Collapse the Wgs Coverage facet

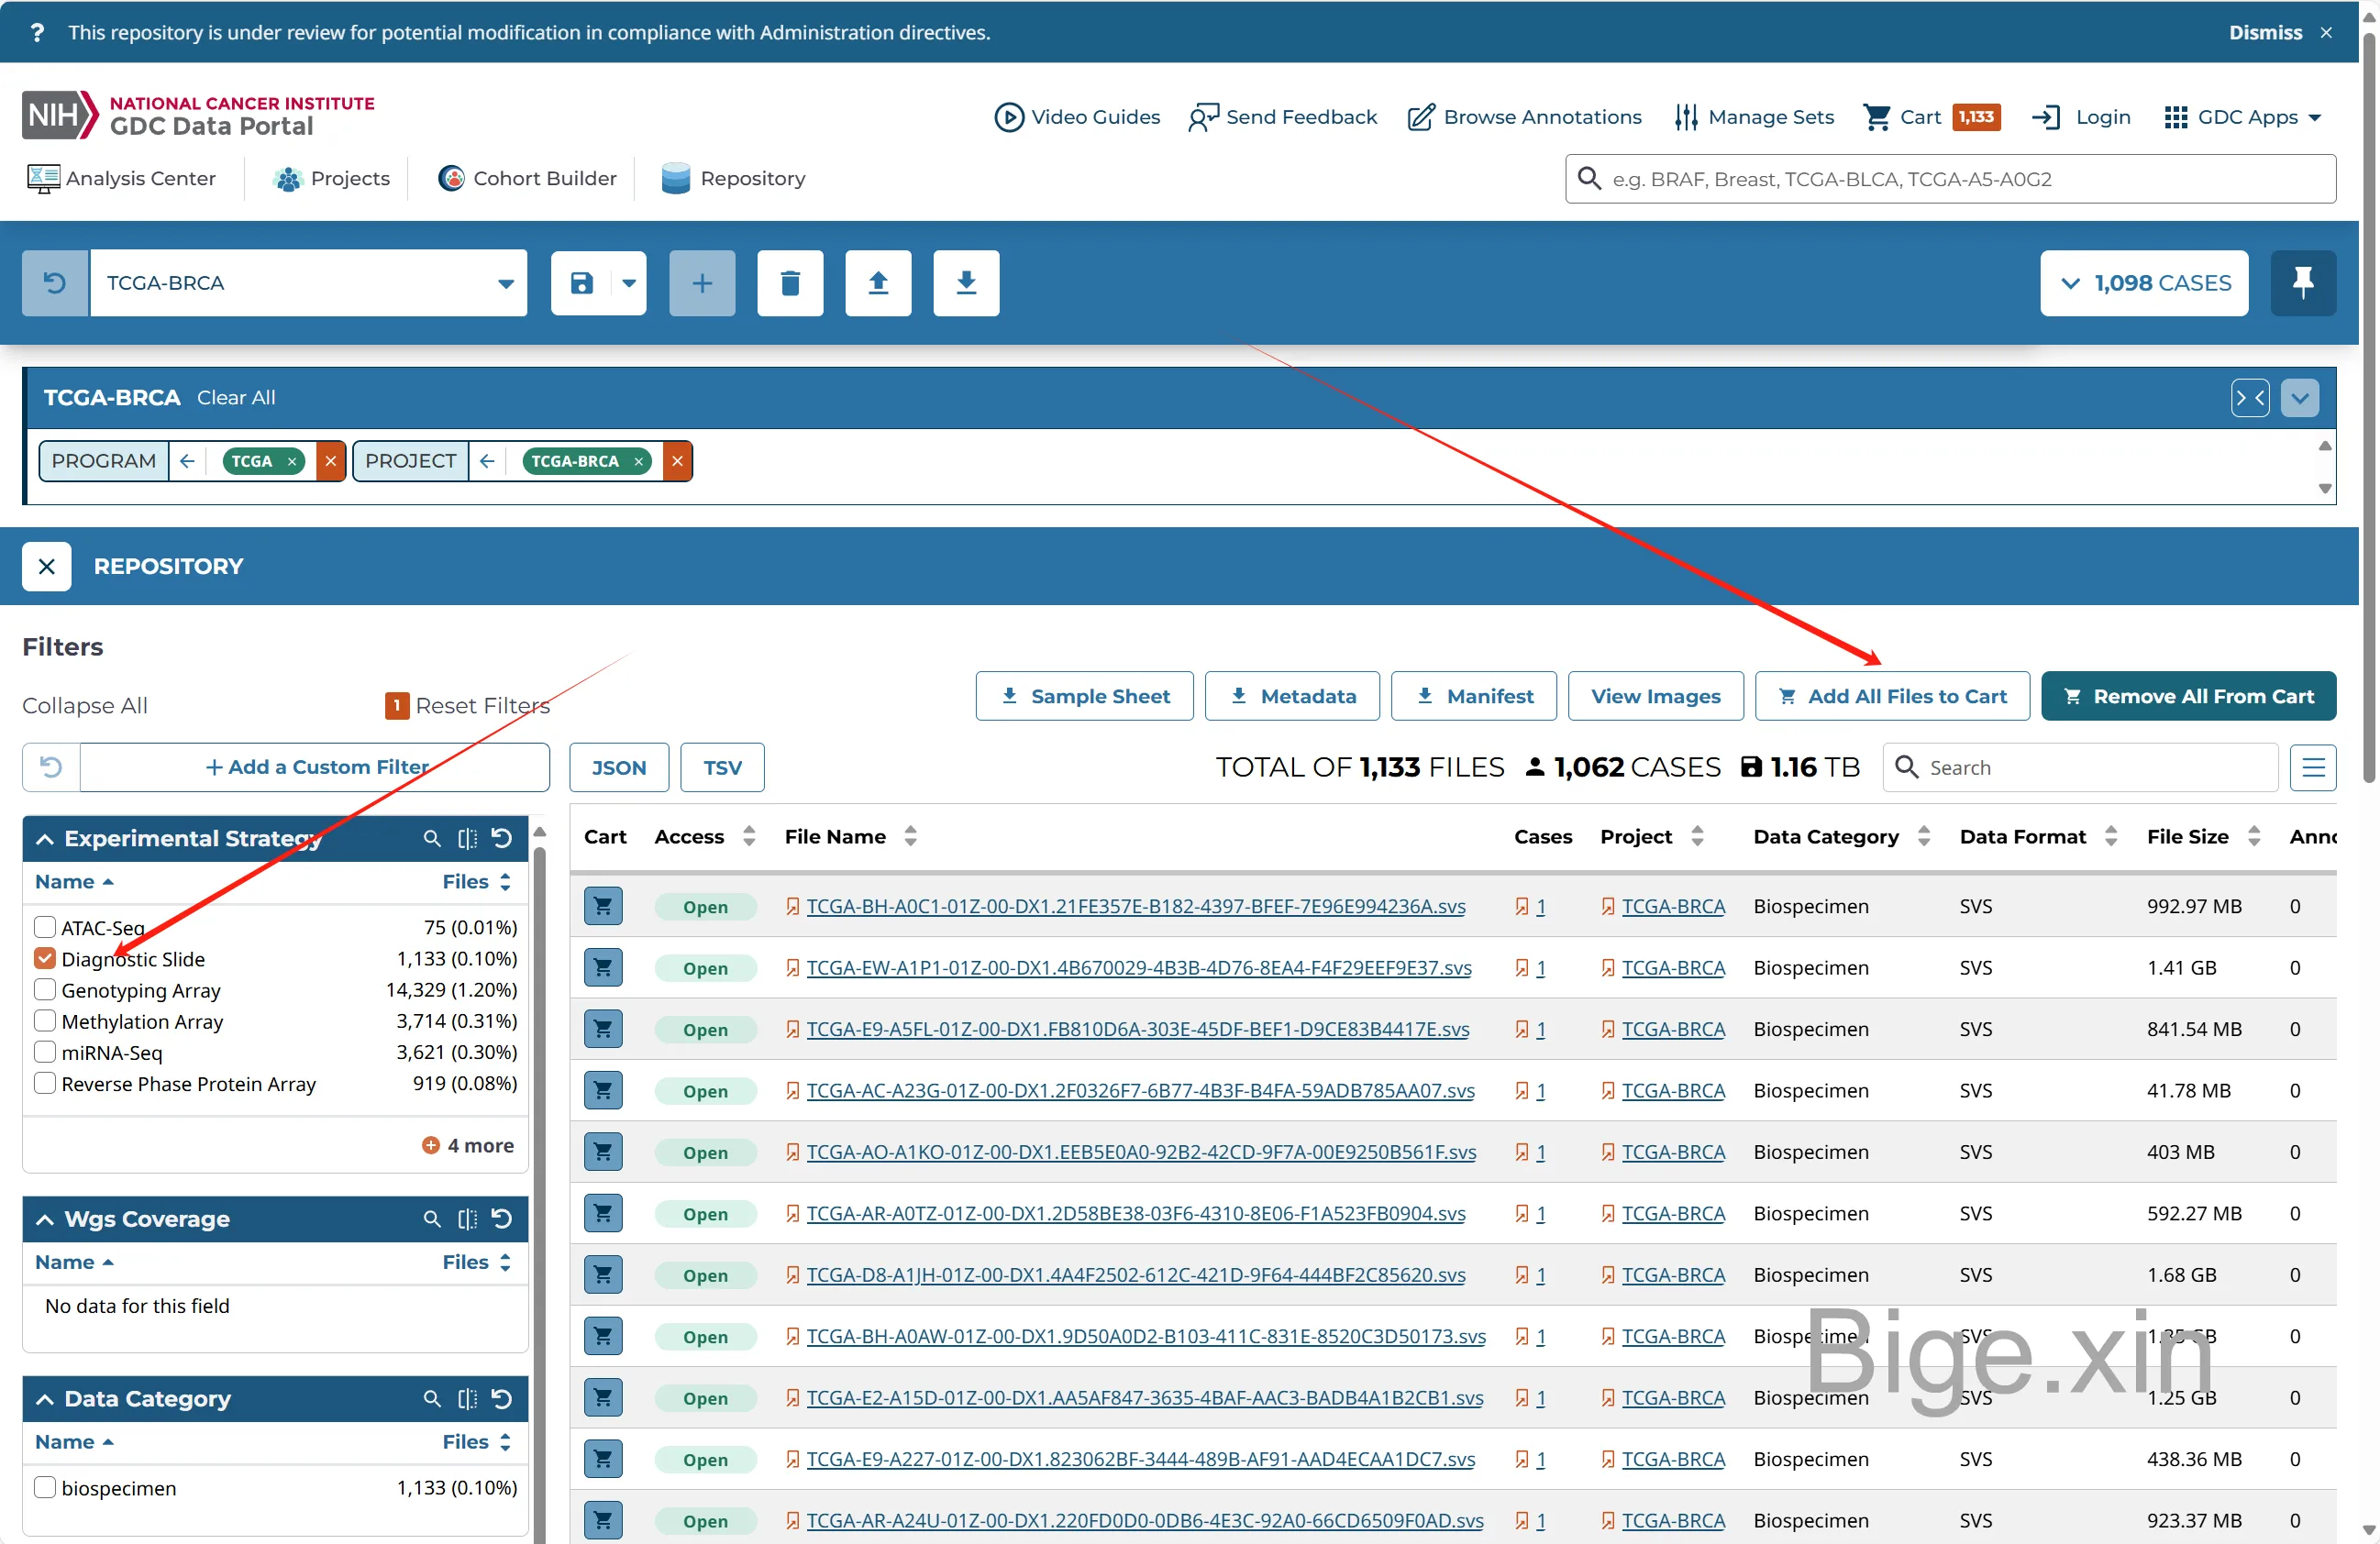[45, 1219]
